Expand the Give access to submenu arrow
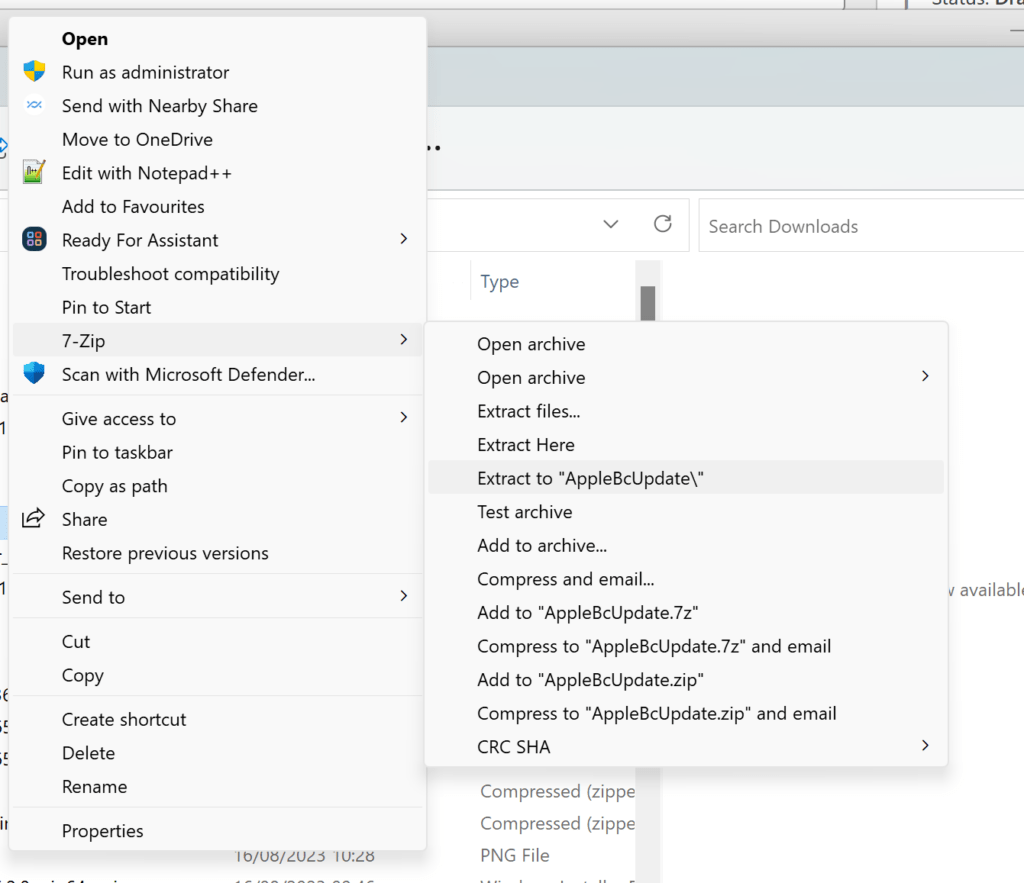The width and height of the screenshot is (1024, 883). pyautogui.click(x=404, y=417)
